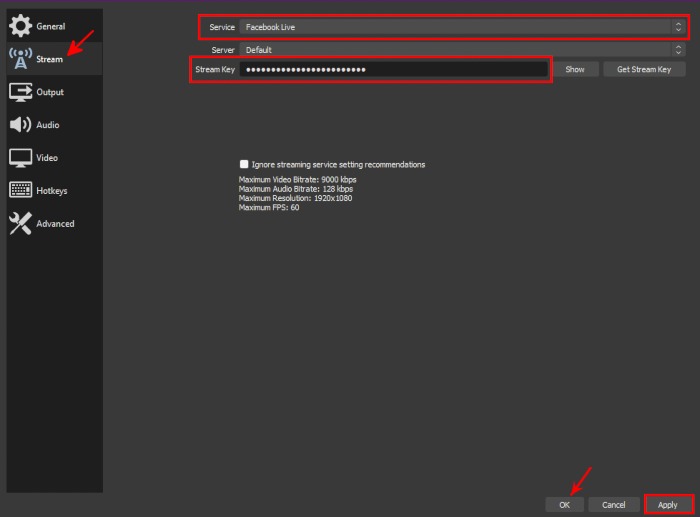Click the Get Stream Key button
Image resolution: width=700 pixels, height=517 pixels.
point(644,69)
